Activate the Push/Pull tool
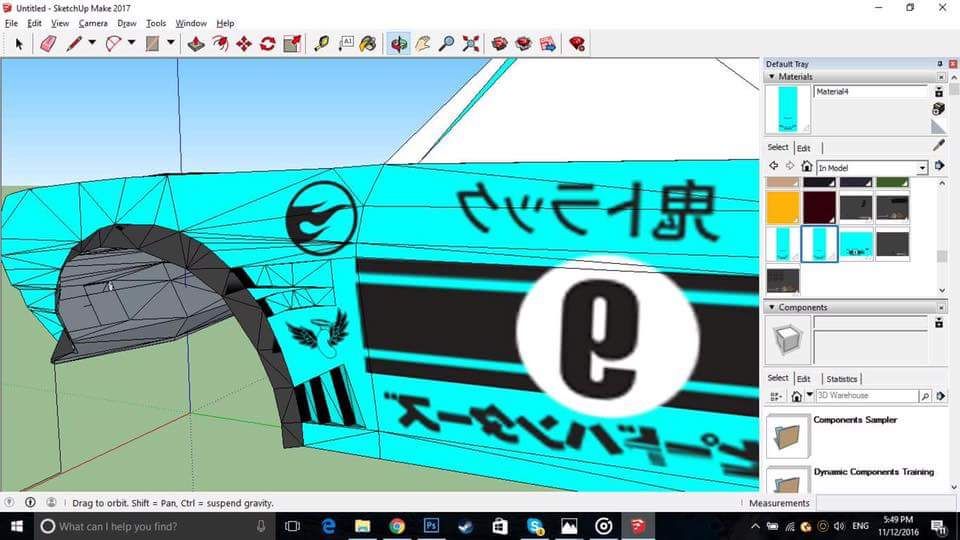Viewport: 960px width, 540px height. (196, 44)
